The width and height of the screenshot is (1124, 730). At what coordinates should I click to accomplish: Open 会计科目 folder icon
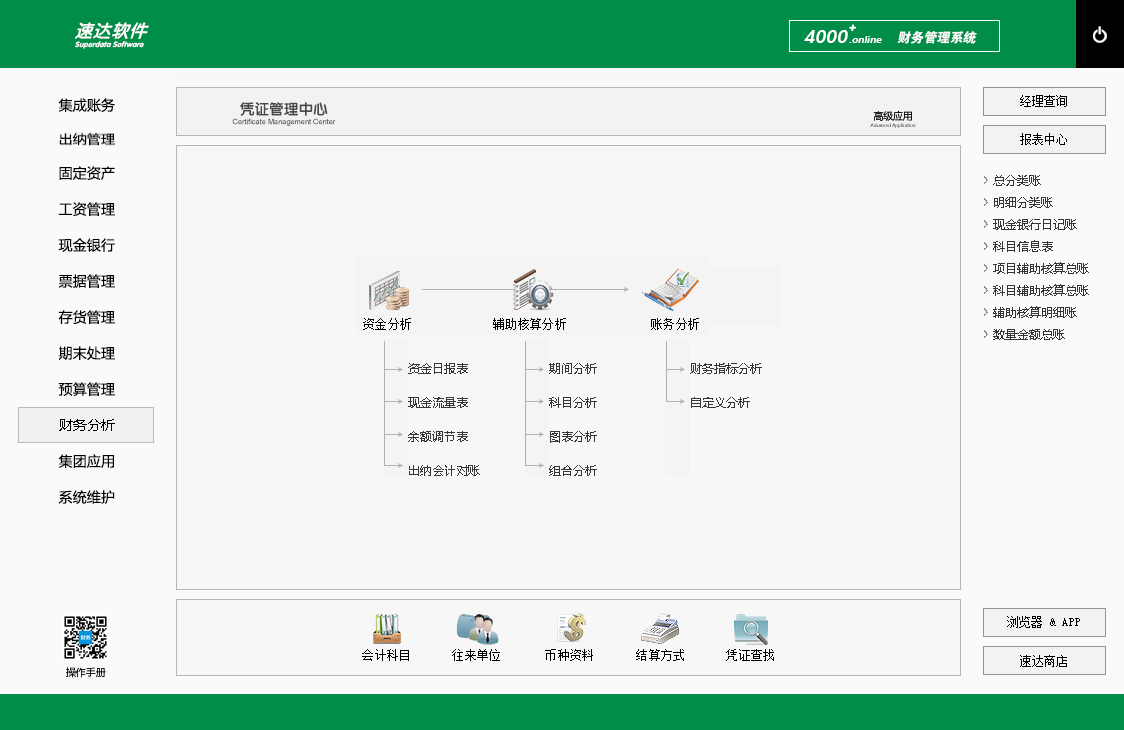[x=386, y=628]
